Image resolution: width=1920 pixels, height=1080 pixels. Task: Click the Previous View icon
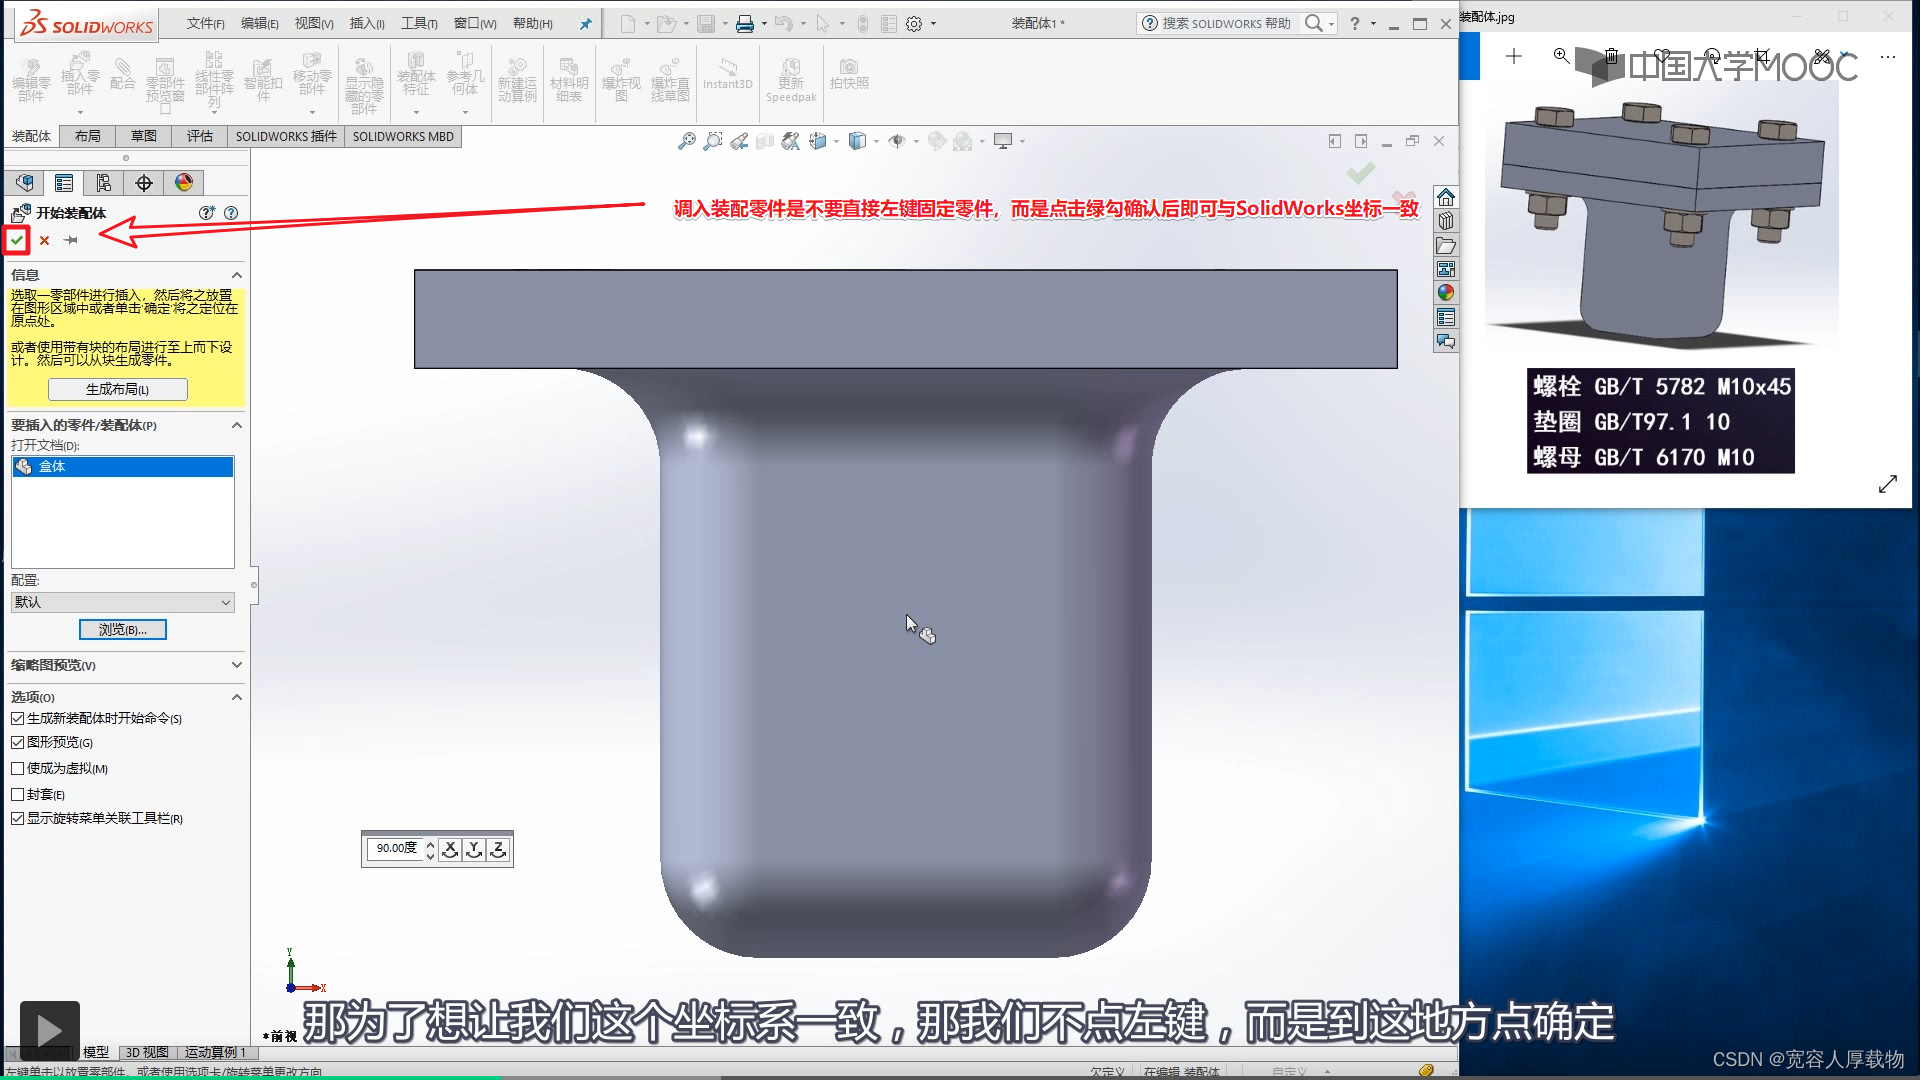point(739,141)
